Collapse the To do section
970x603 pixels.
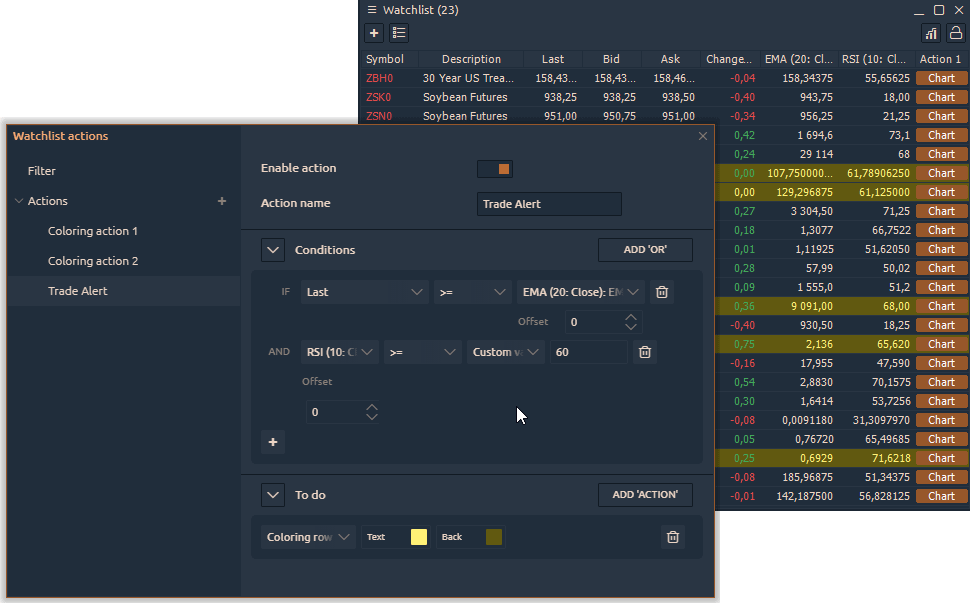coord(273,494)
